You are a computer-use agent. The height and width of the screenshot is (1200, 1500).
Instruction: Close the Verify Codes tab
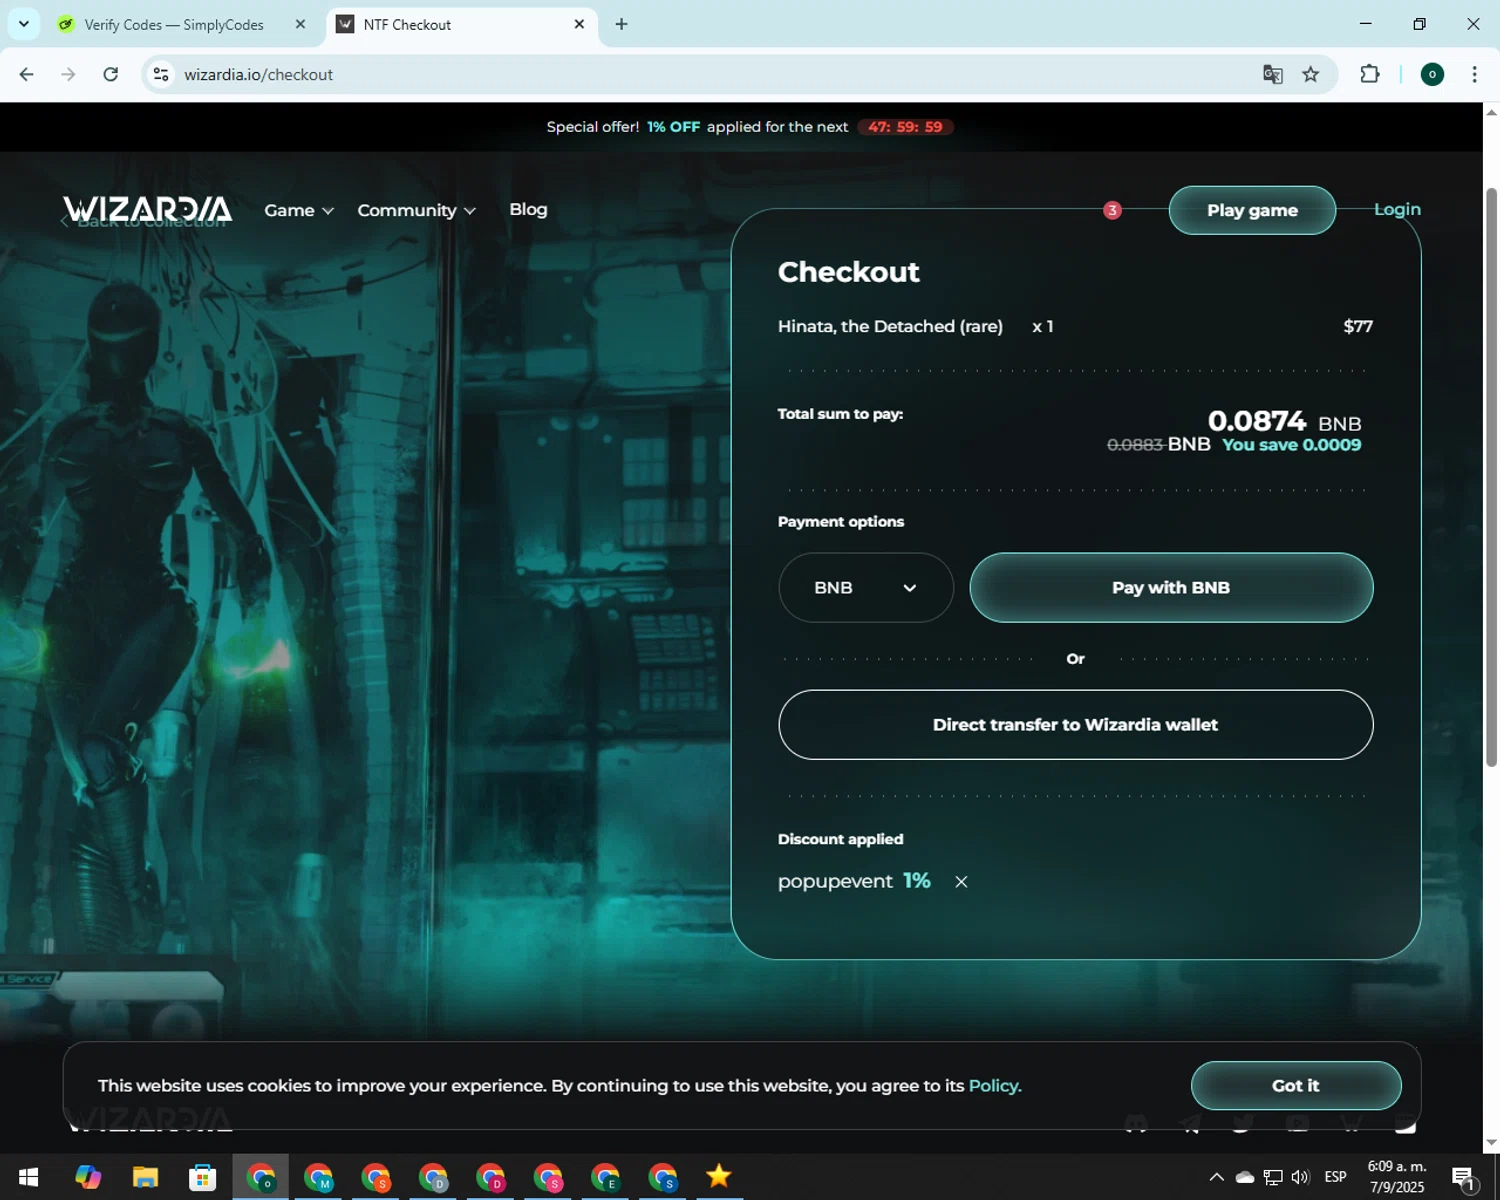[300, 24]
